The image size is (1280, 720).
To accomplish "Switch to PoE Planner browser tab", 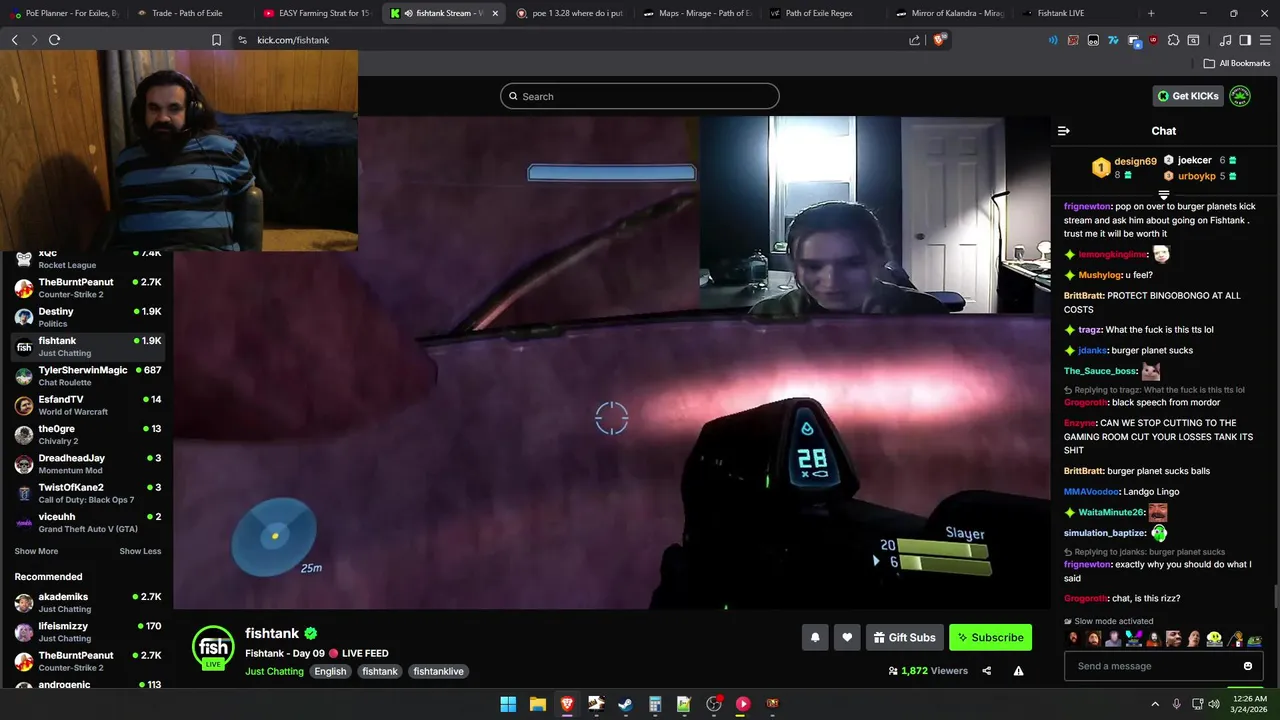I will click(63, 13).
